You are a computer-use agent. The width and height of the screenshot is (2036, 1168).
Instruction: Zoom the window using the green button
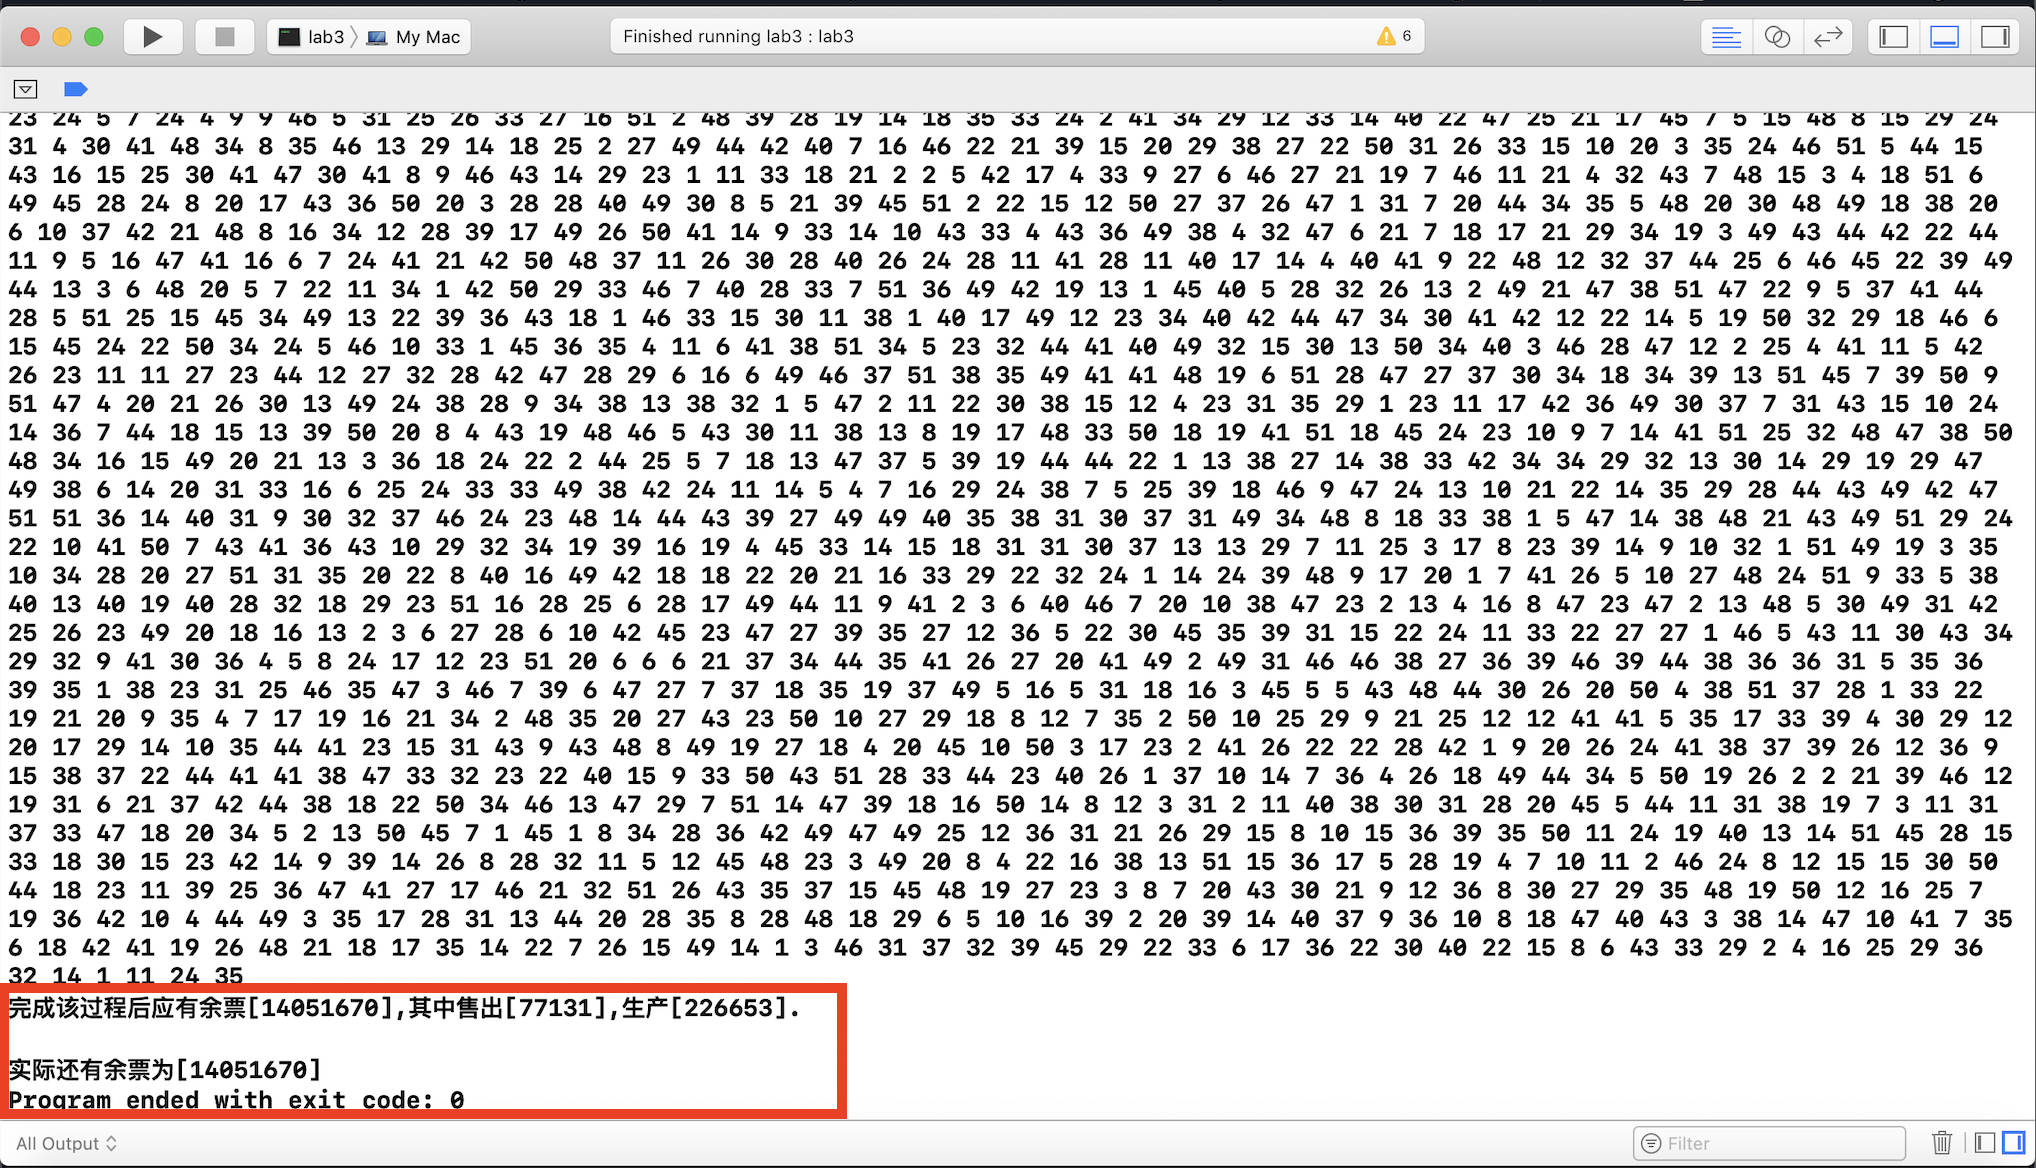pyautogui.click(x=94, y=37)
